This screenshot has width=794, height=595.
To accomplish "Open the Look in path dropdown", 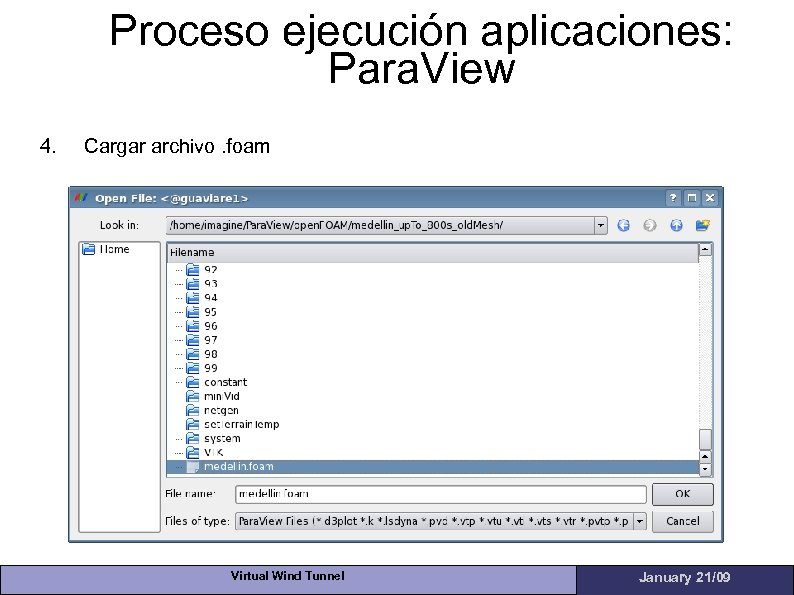I will [601, 225].
